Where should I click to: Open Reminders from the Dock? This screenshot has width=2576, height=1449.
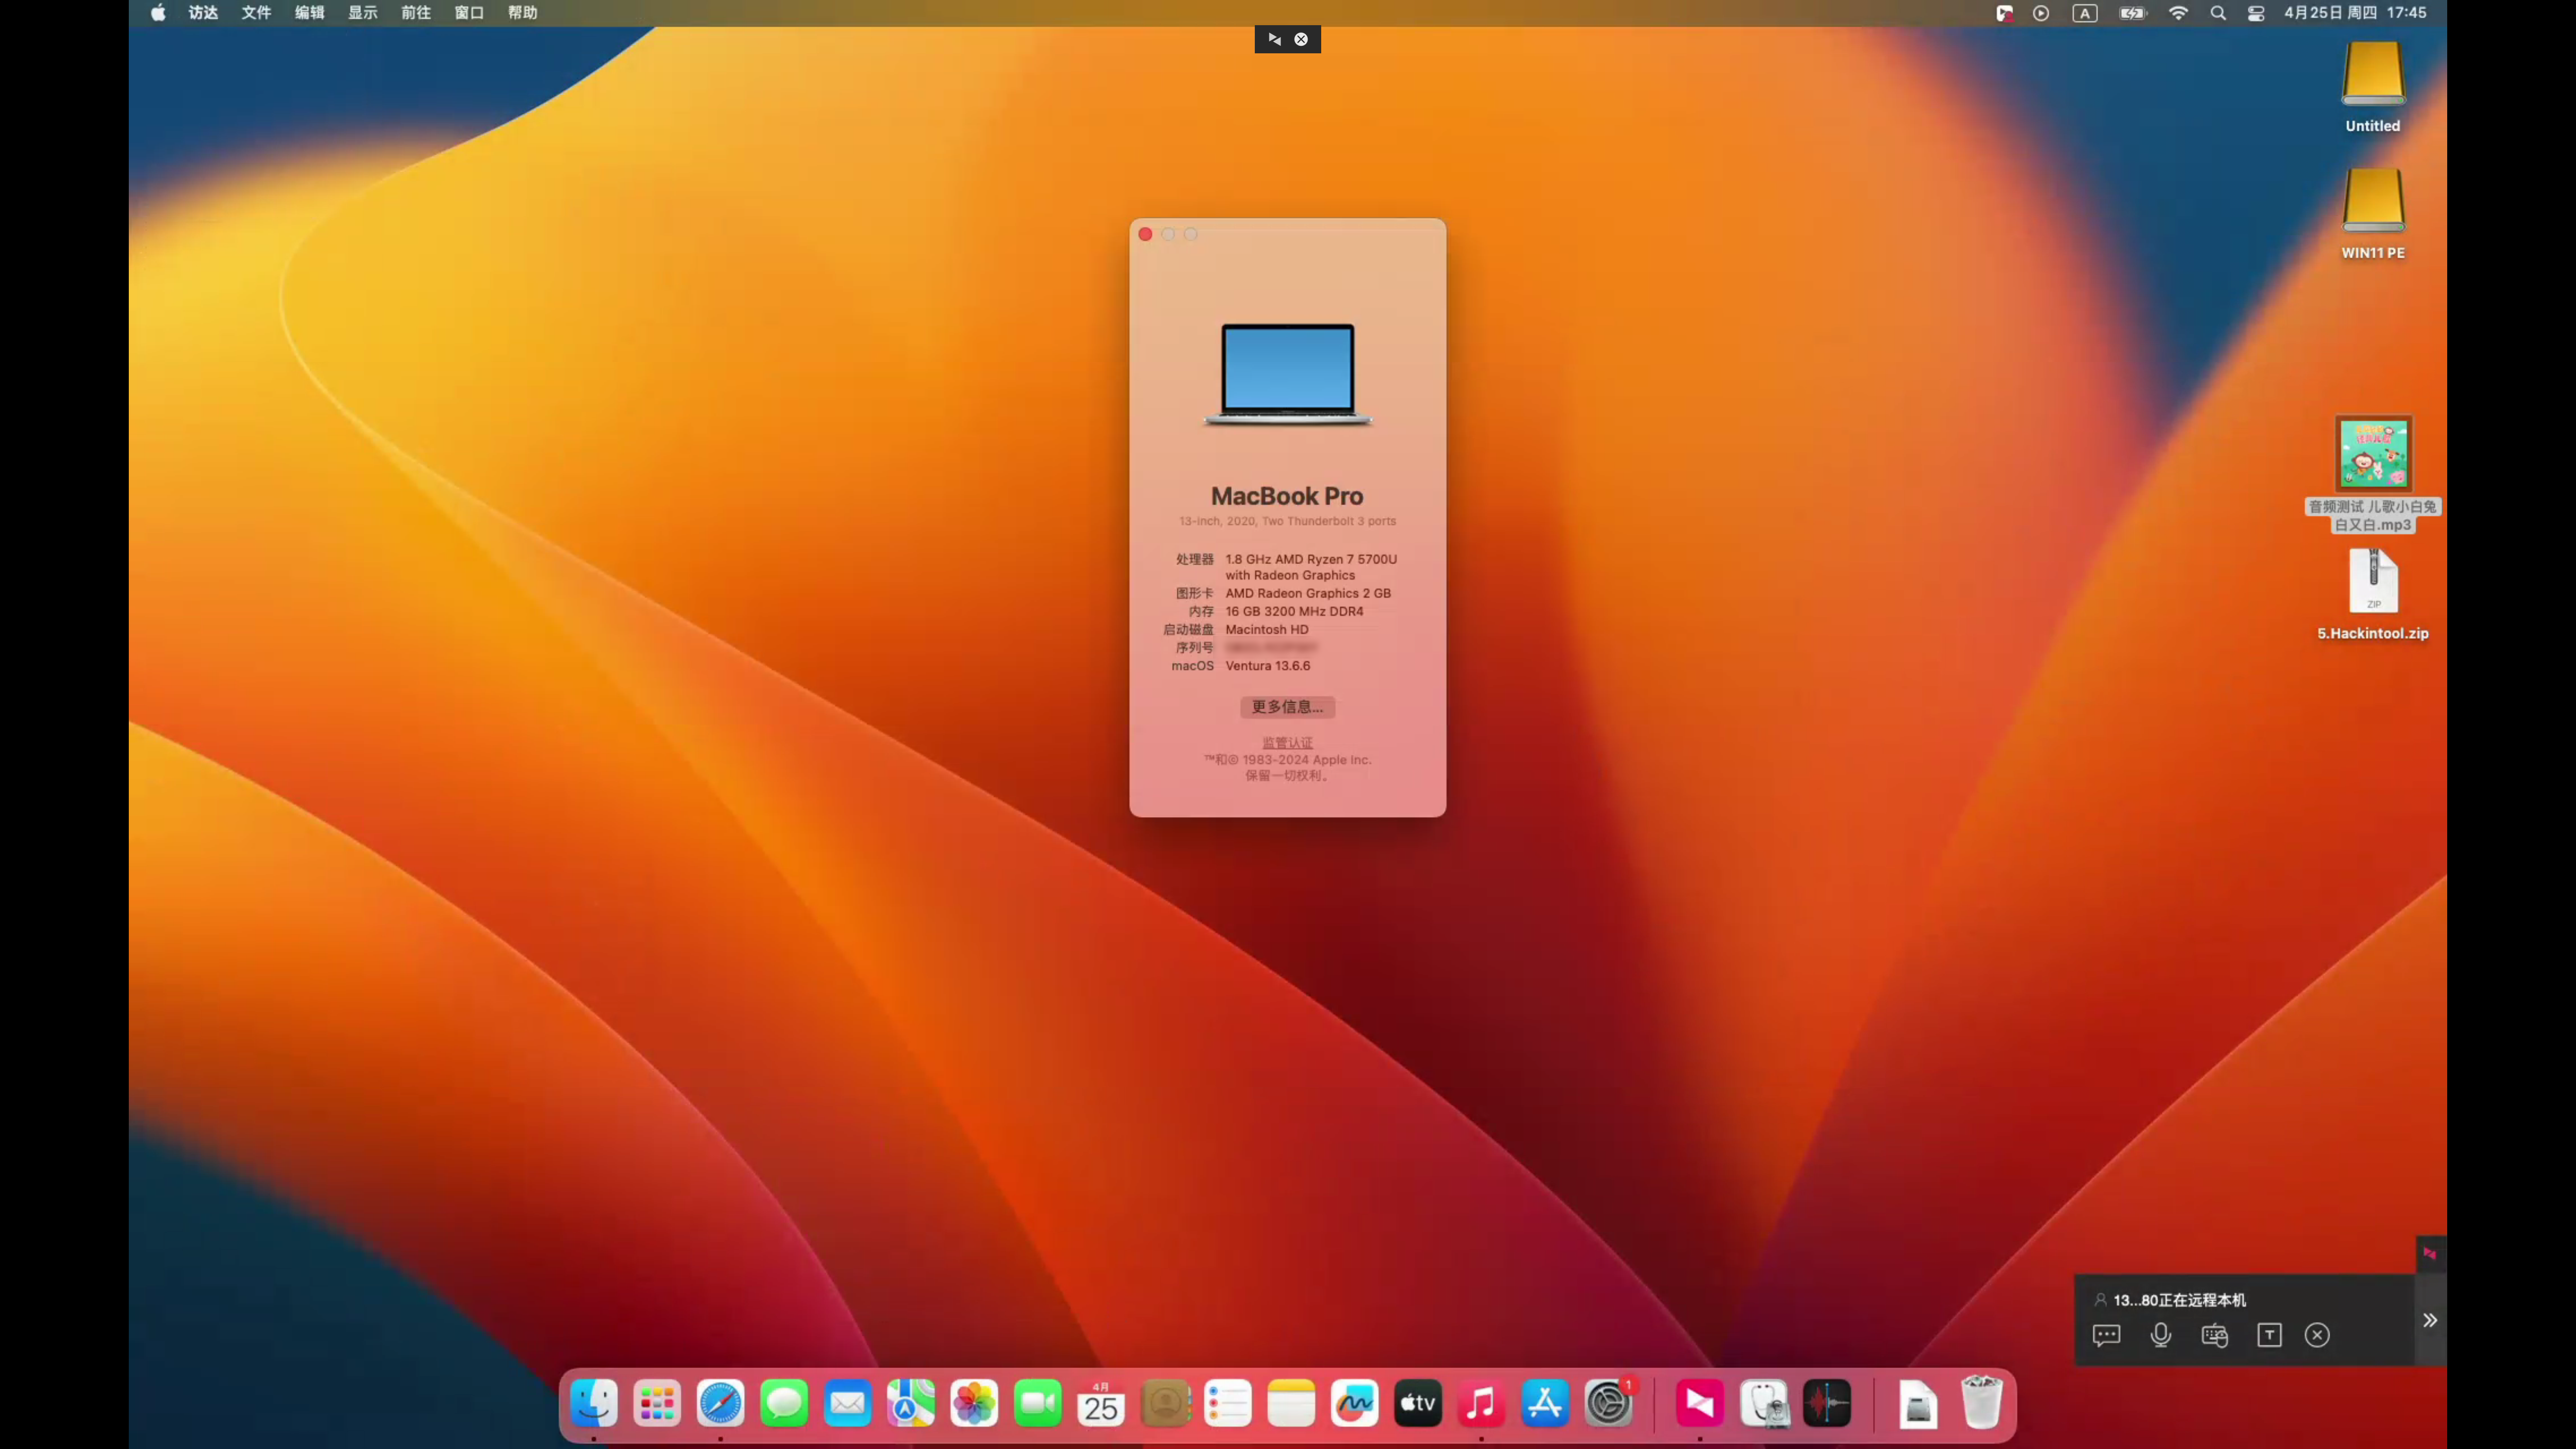coord(1228,1403)
